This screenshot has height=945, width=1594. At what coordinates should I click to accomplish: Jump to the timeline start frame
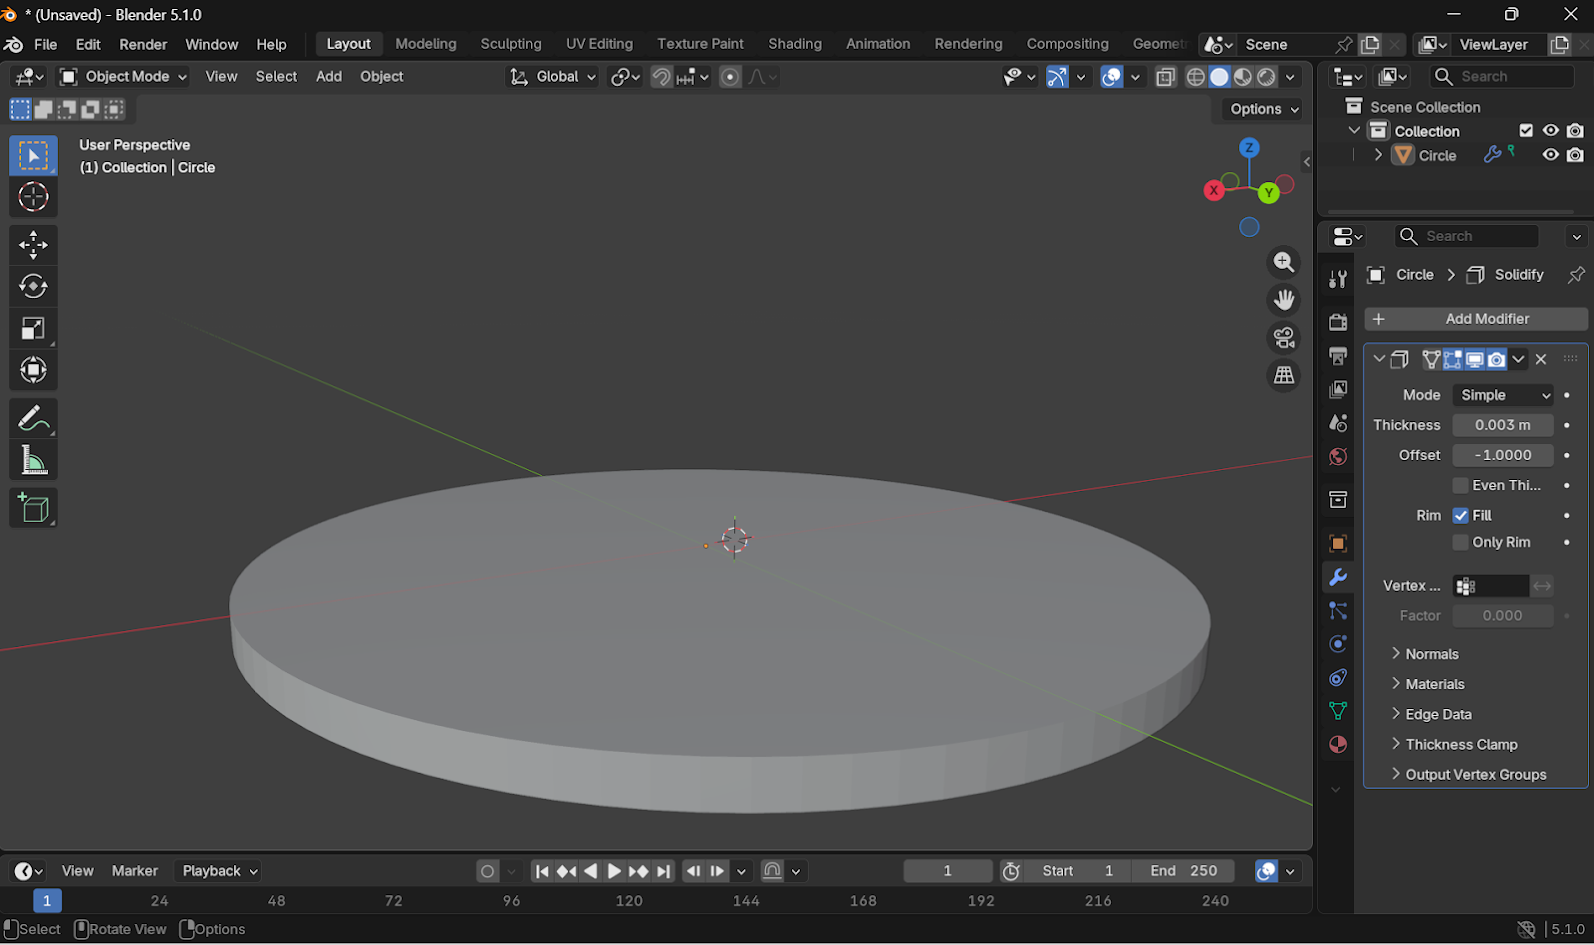(x=542, y=871)
